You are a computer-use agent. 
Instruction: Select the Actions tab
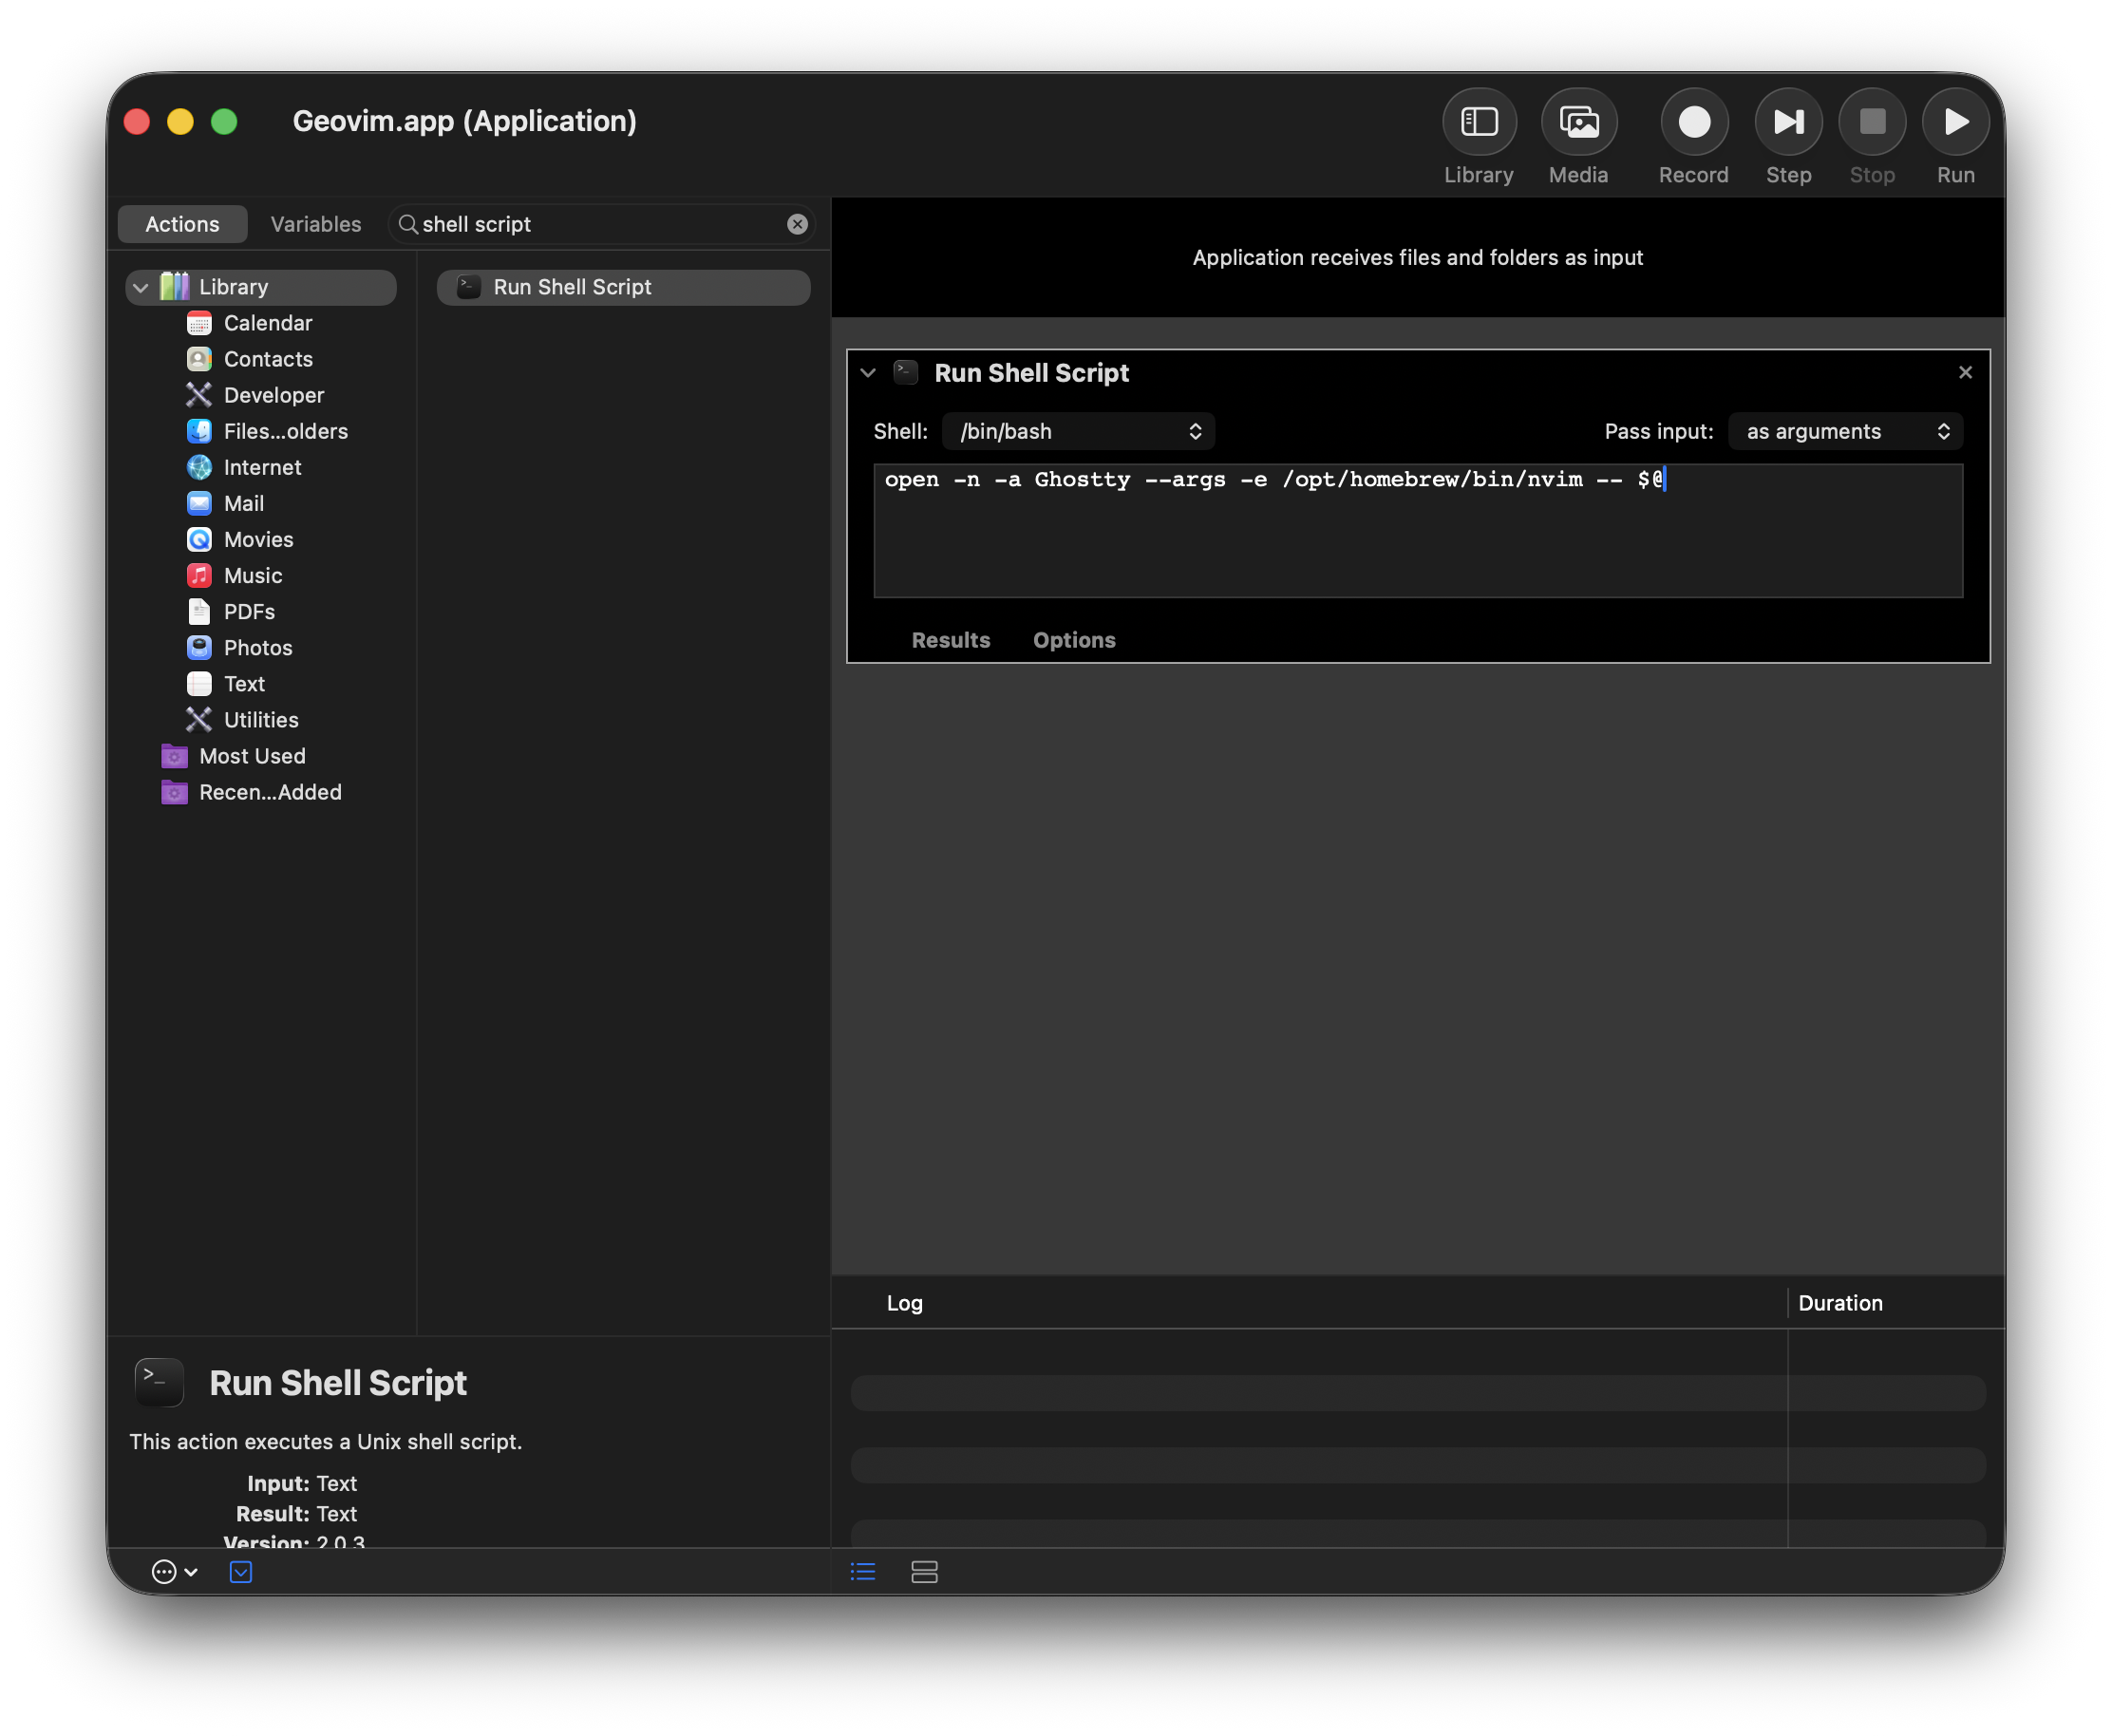[182, 224]
